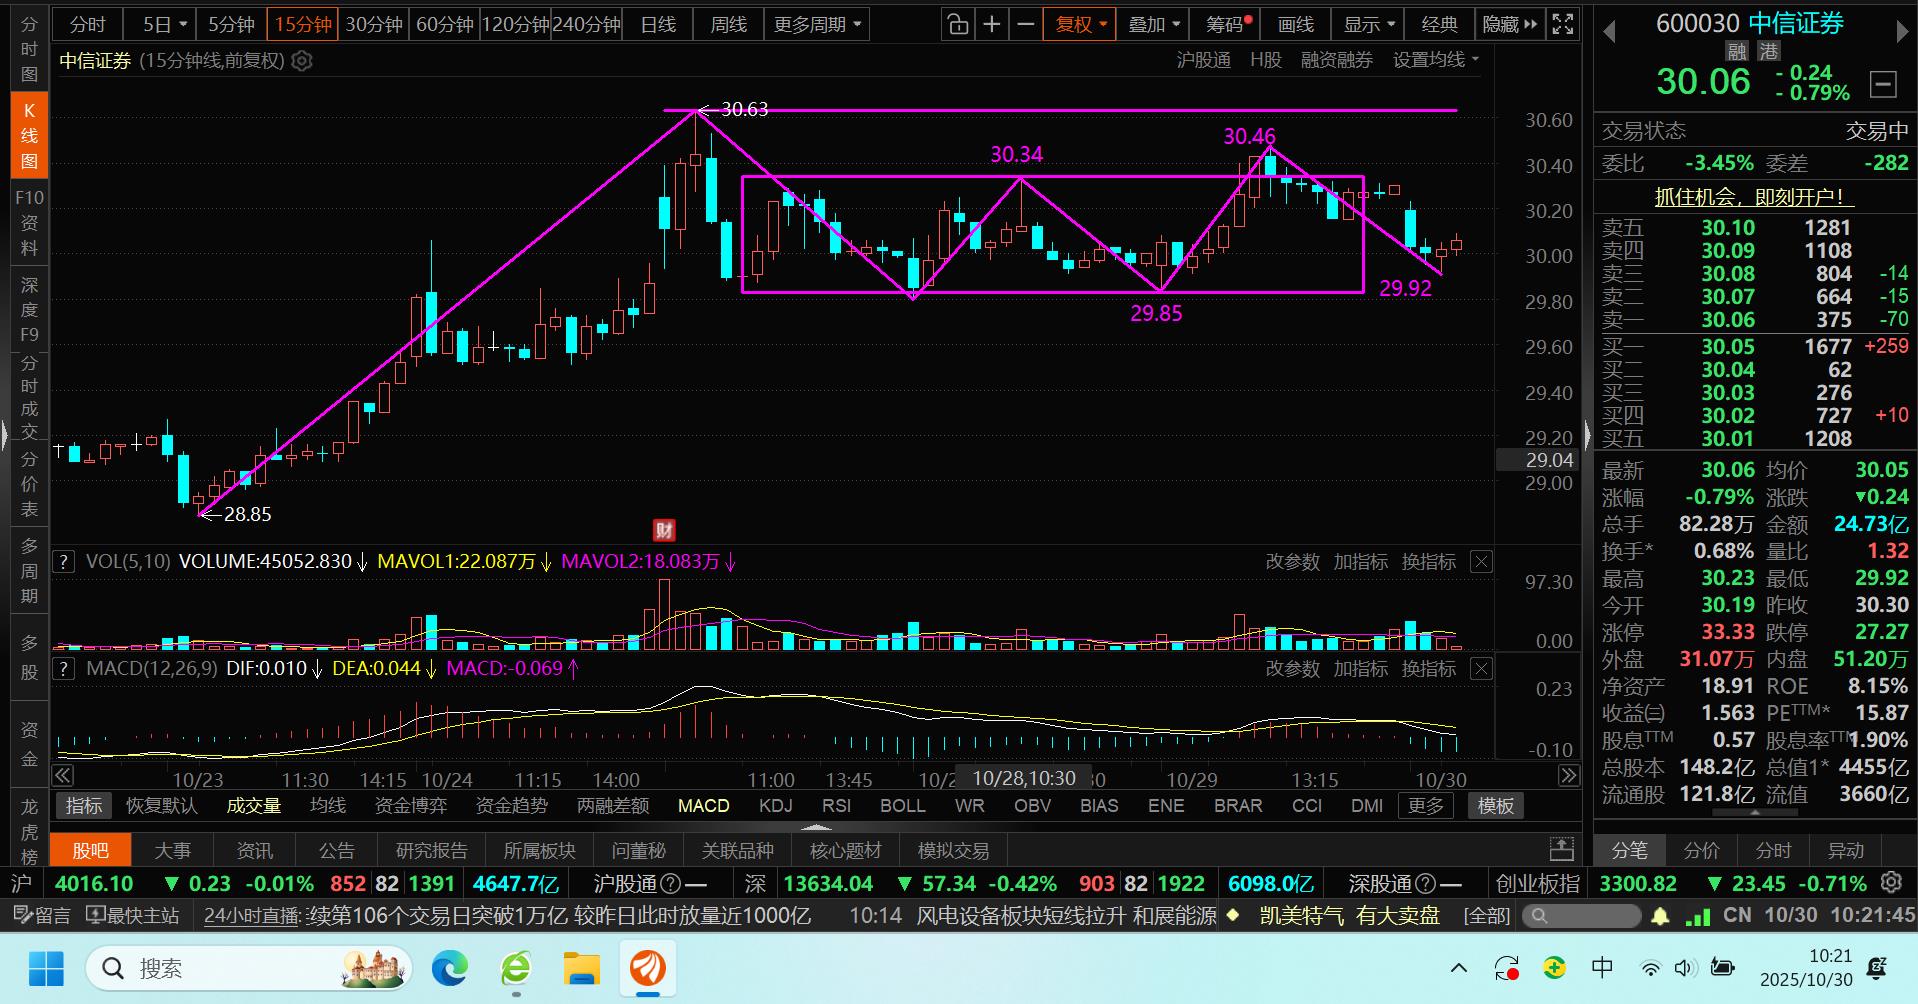Toggle the 成交量 volume indicator
This screenshot has height=1004, width=1918.
253,806
